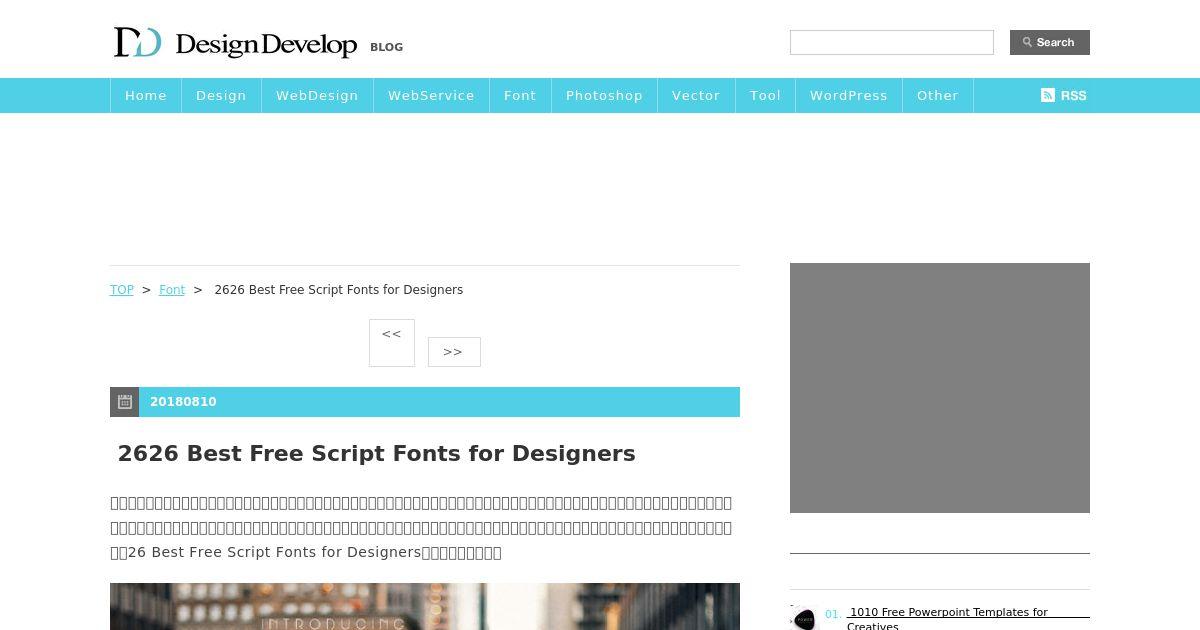Open the Home menu item
The height and width of the screenshot is (630, 1200).
tap(146, 95)
